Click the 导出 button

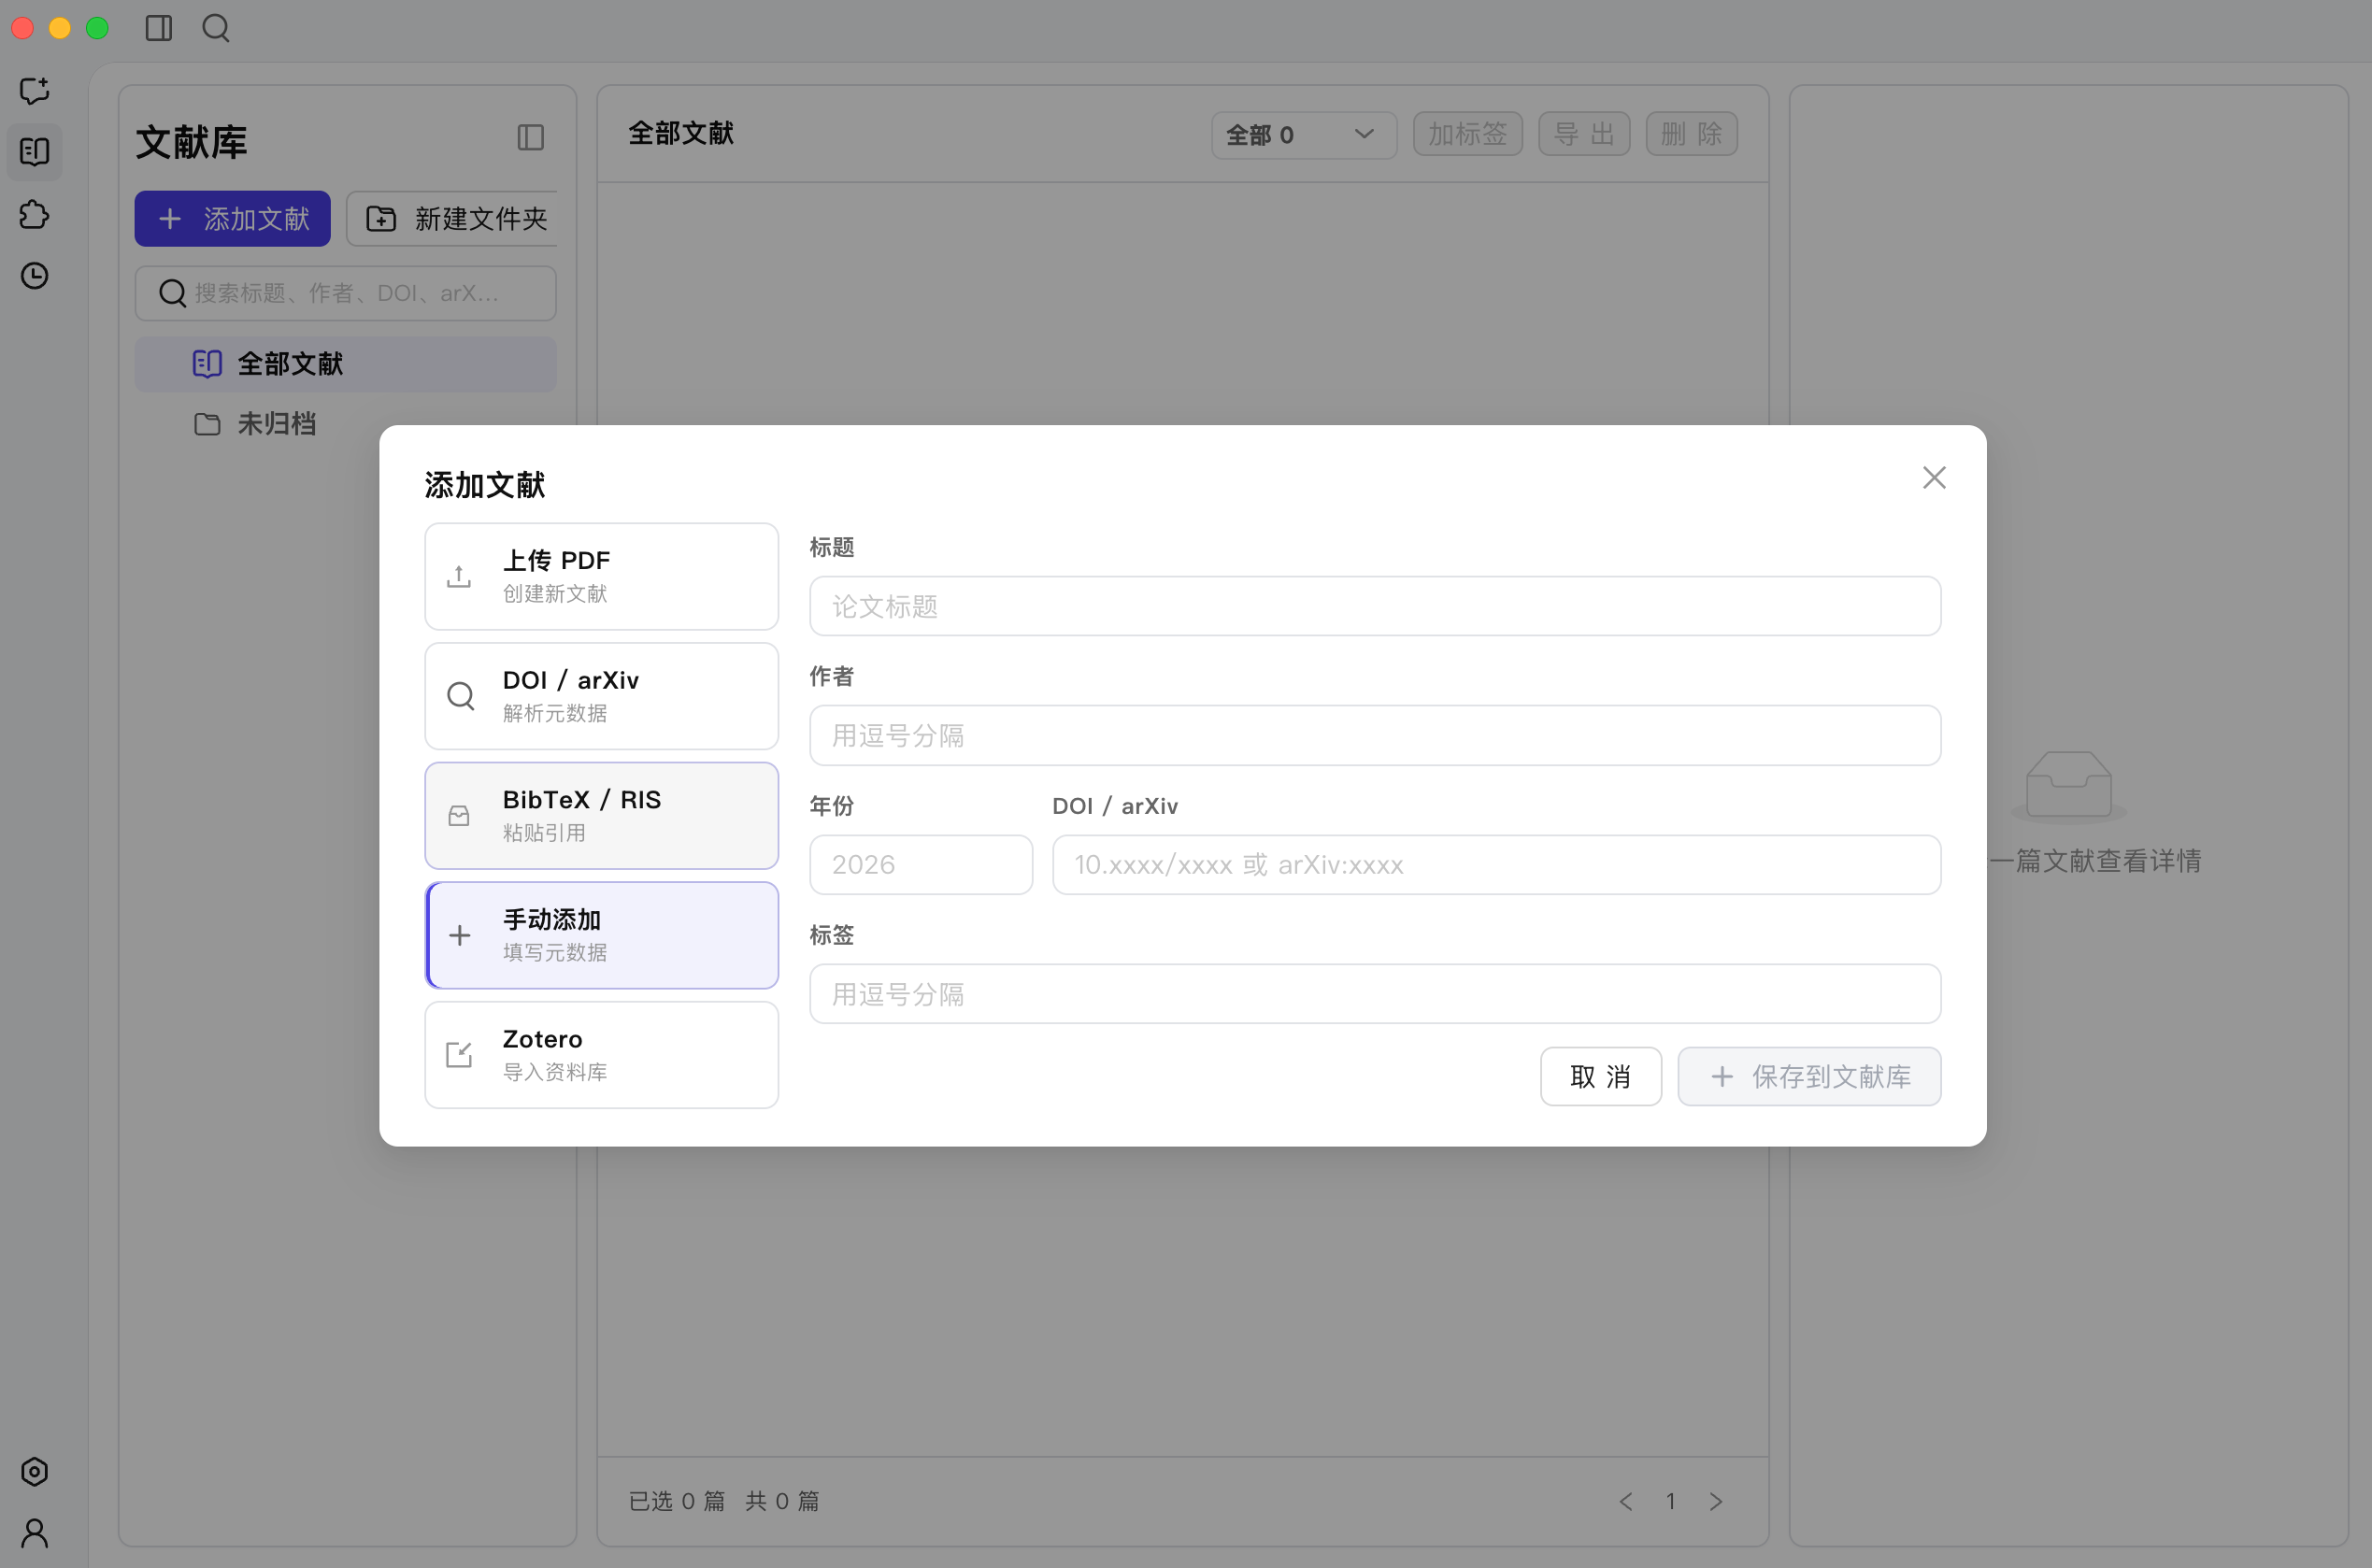[x=1584, y=134]
